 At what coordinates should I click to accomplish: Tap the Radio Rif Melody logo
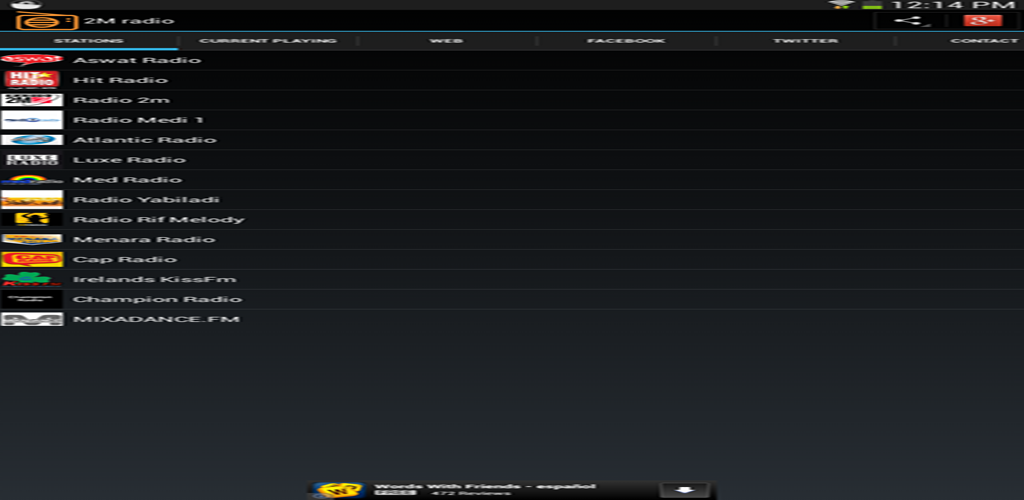[x=32, y=219]
